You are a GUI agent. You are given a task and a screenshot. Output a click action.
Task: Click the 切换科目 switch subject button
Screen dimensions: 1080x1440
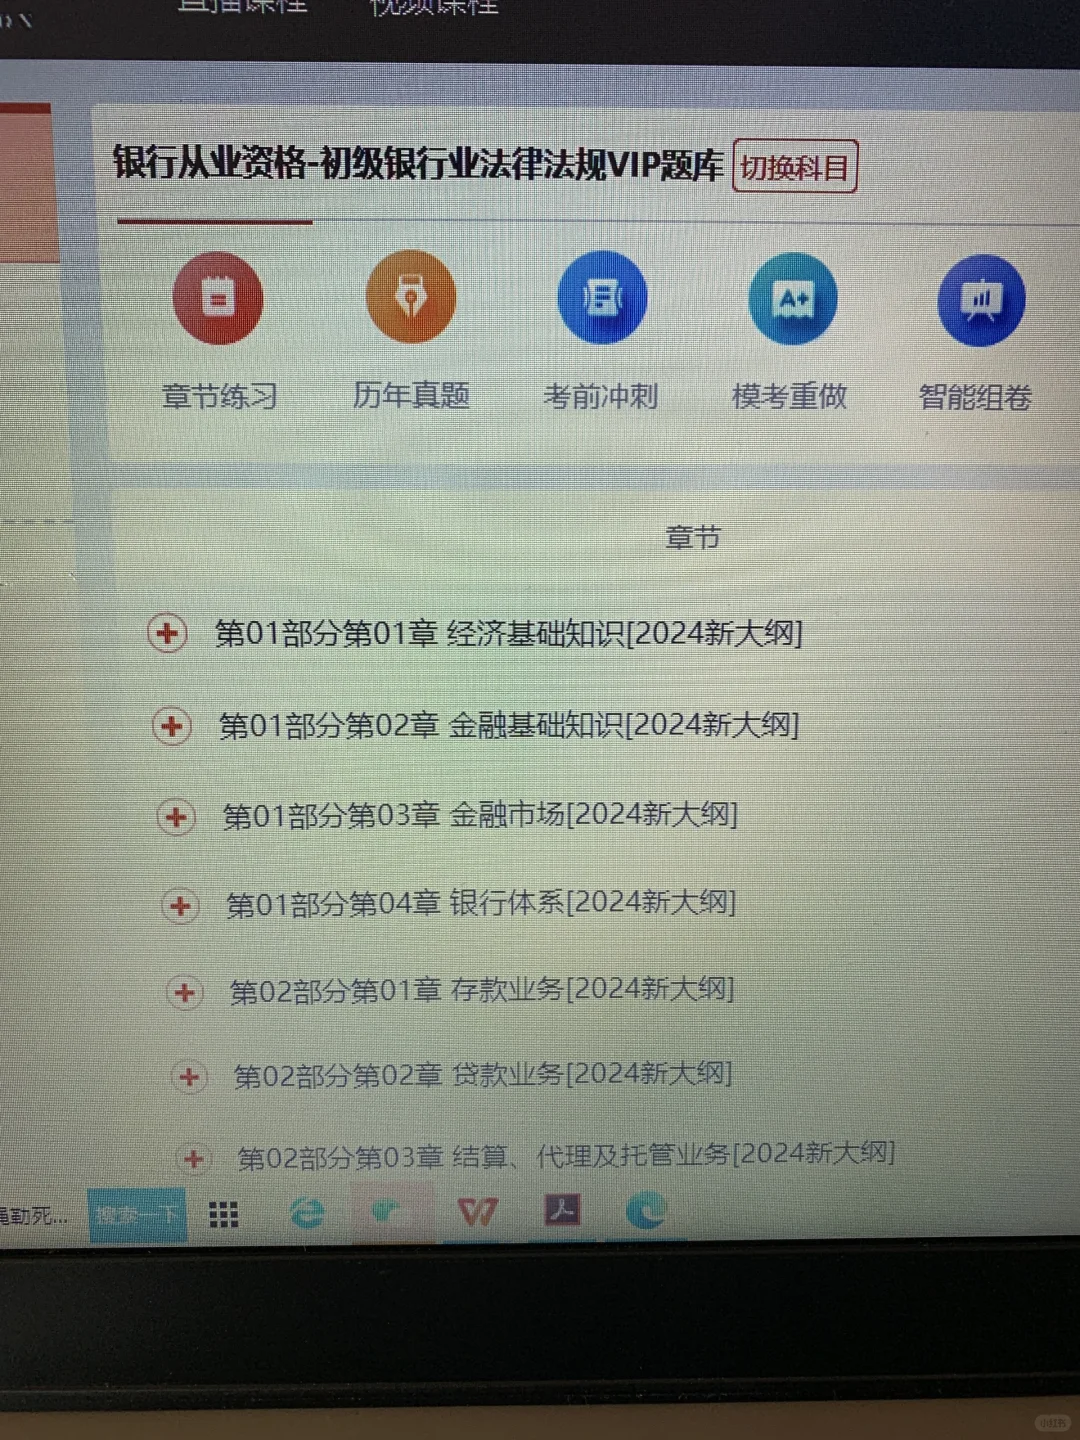pos(795,166)
